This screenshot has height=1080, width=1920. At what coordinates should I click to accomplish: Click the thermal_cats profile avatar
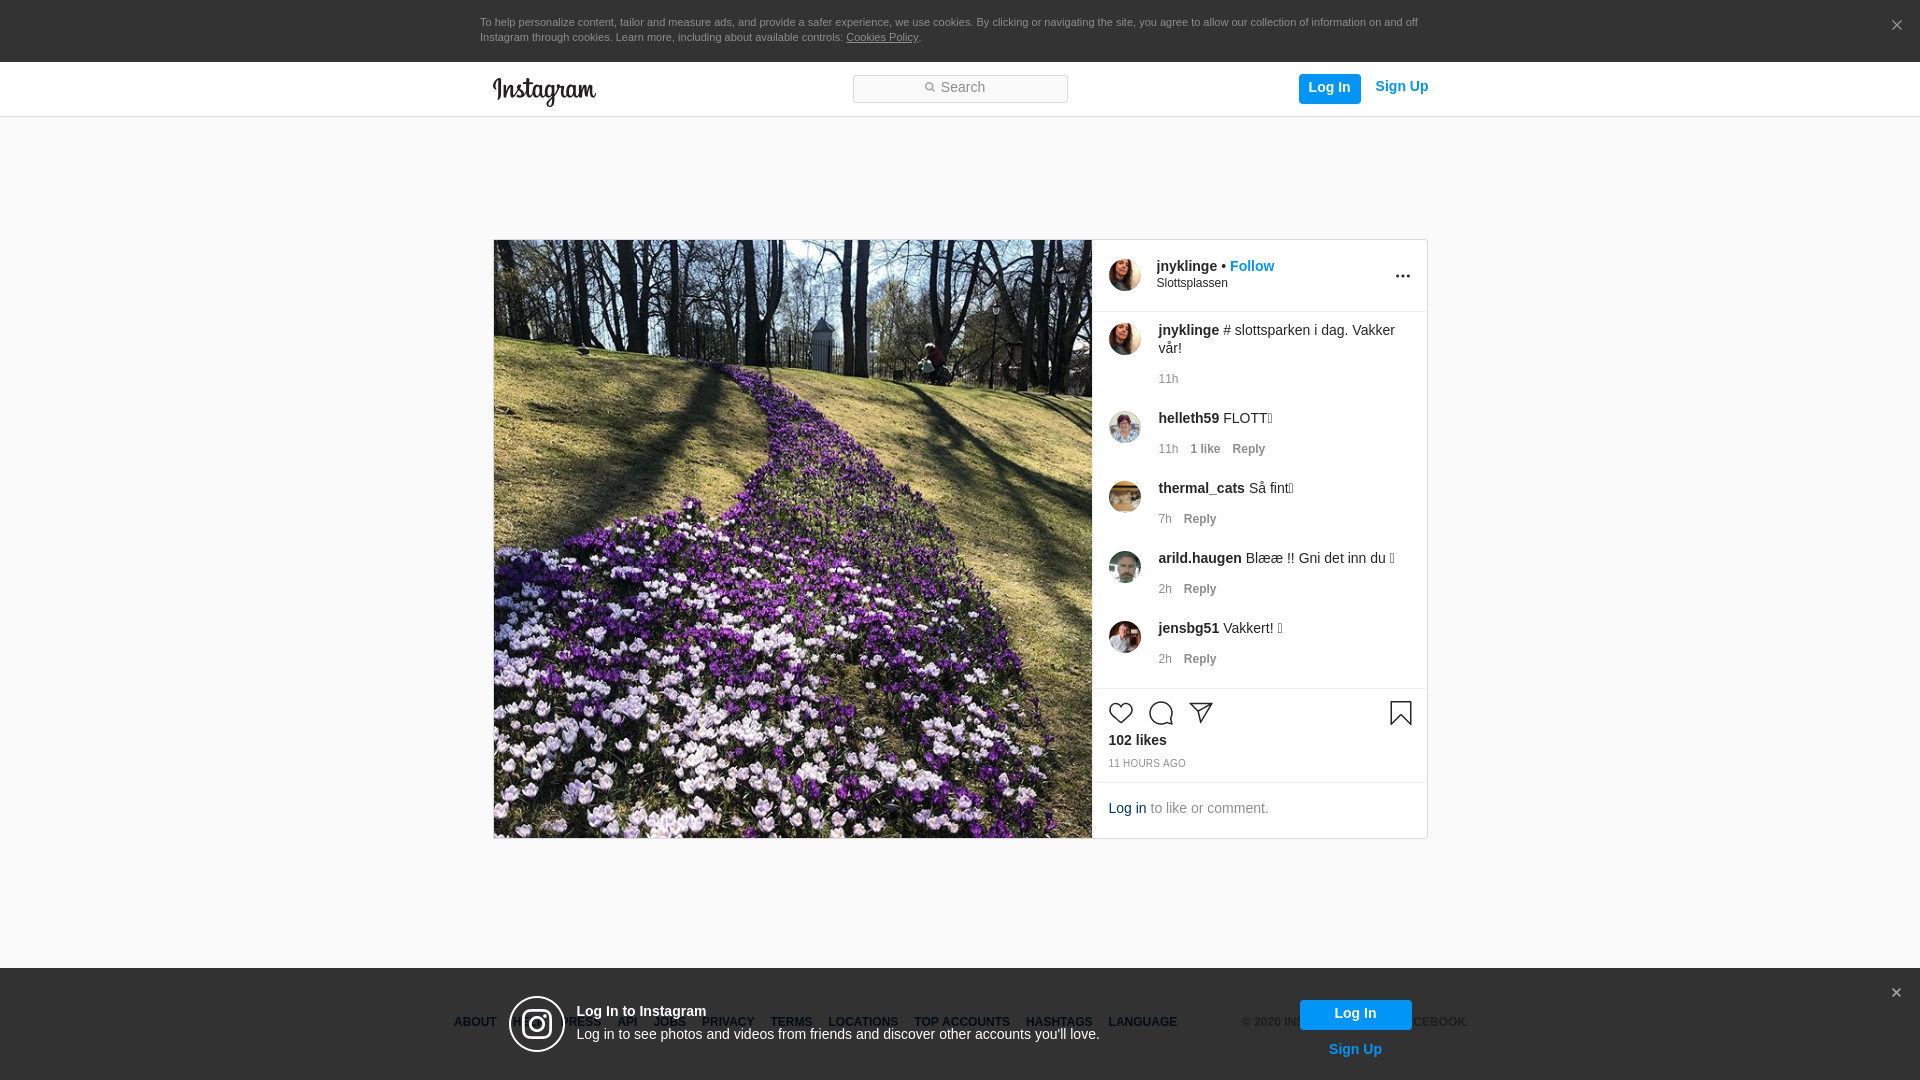pos(1124,497)
